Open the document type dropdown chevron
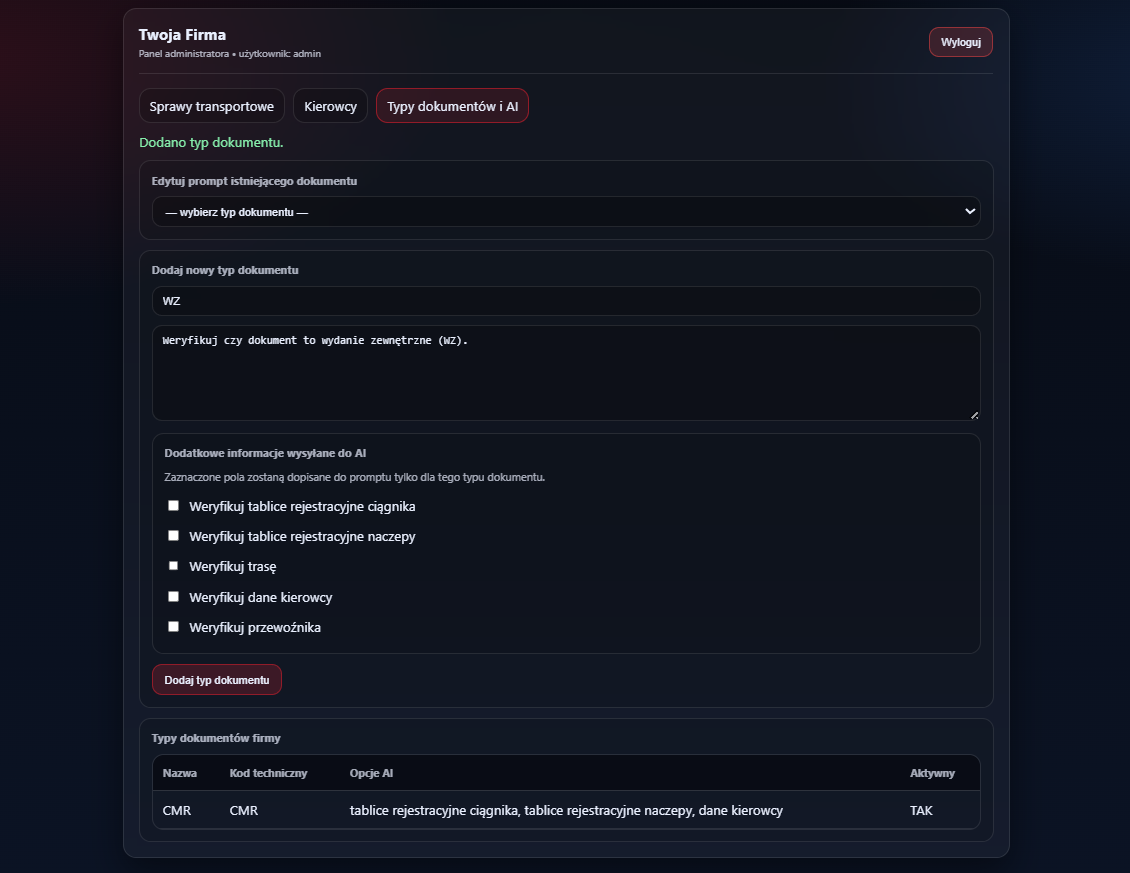The image size is (1130, 873). point(969,211)
